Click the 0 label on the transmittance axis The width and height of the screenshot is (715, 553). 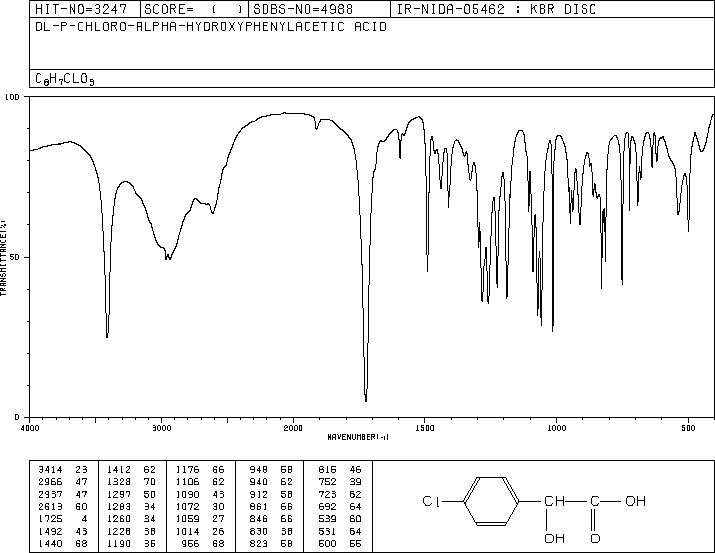17,417
